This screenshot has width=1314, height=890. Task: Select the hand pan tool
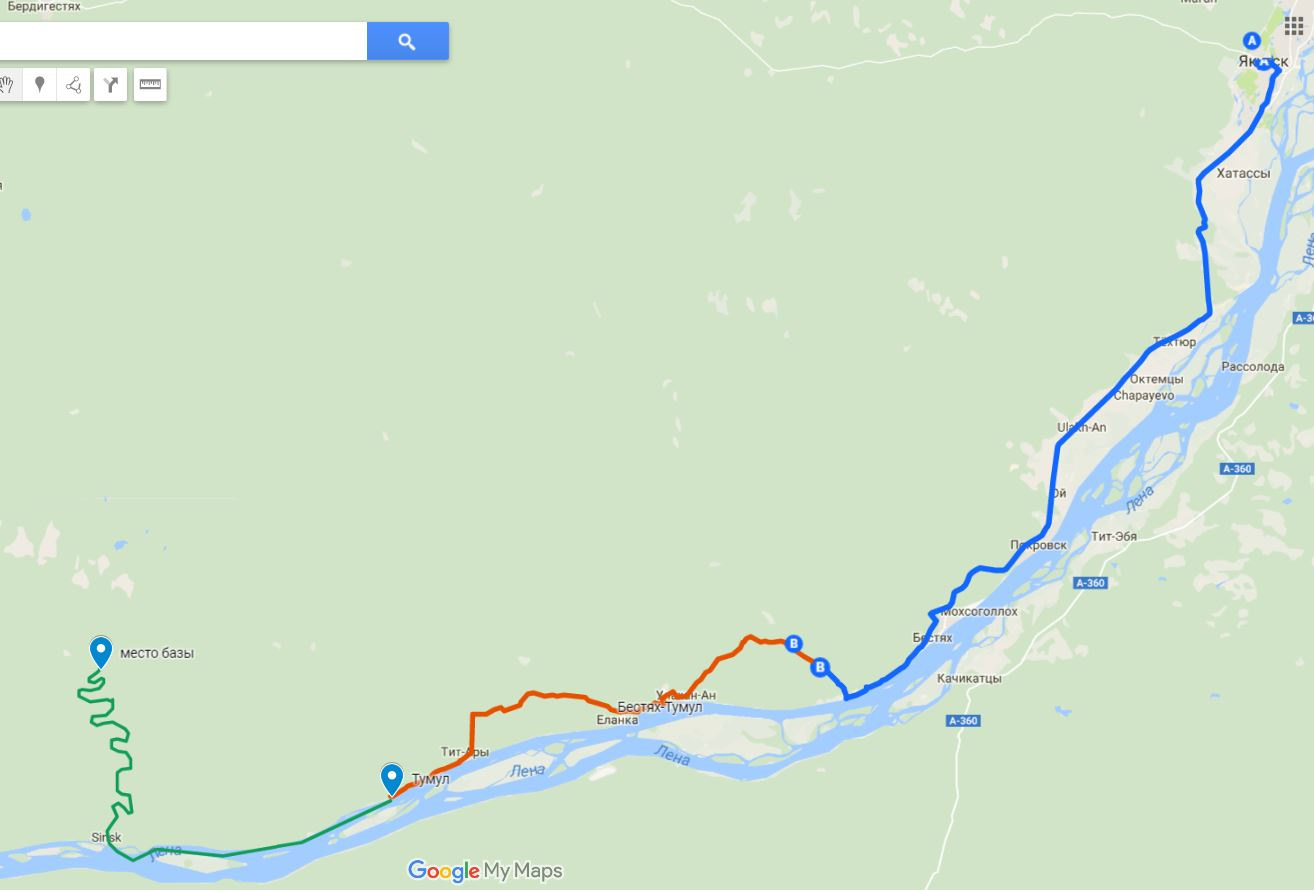pos(7,85)
